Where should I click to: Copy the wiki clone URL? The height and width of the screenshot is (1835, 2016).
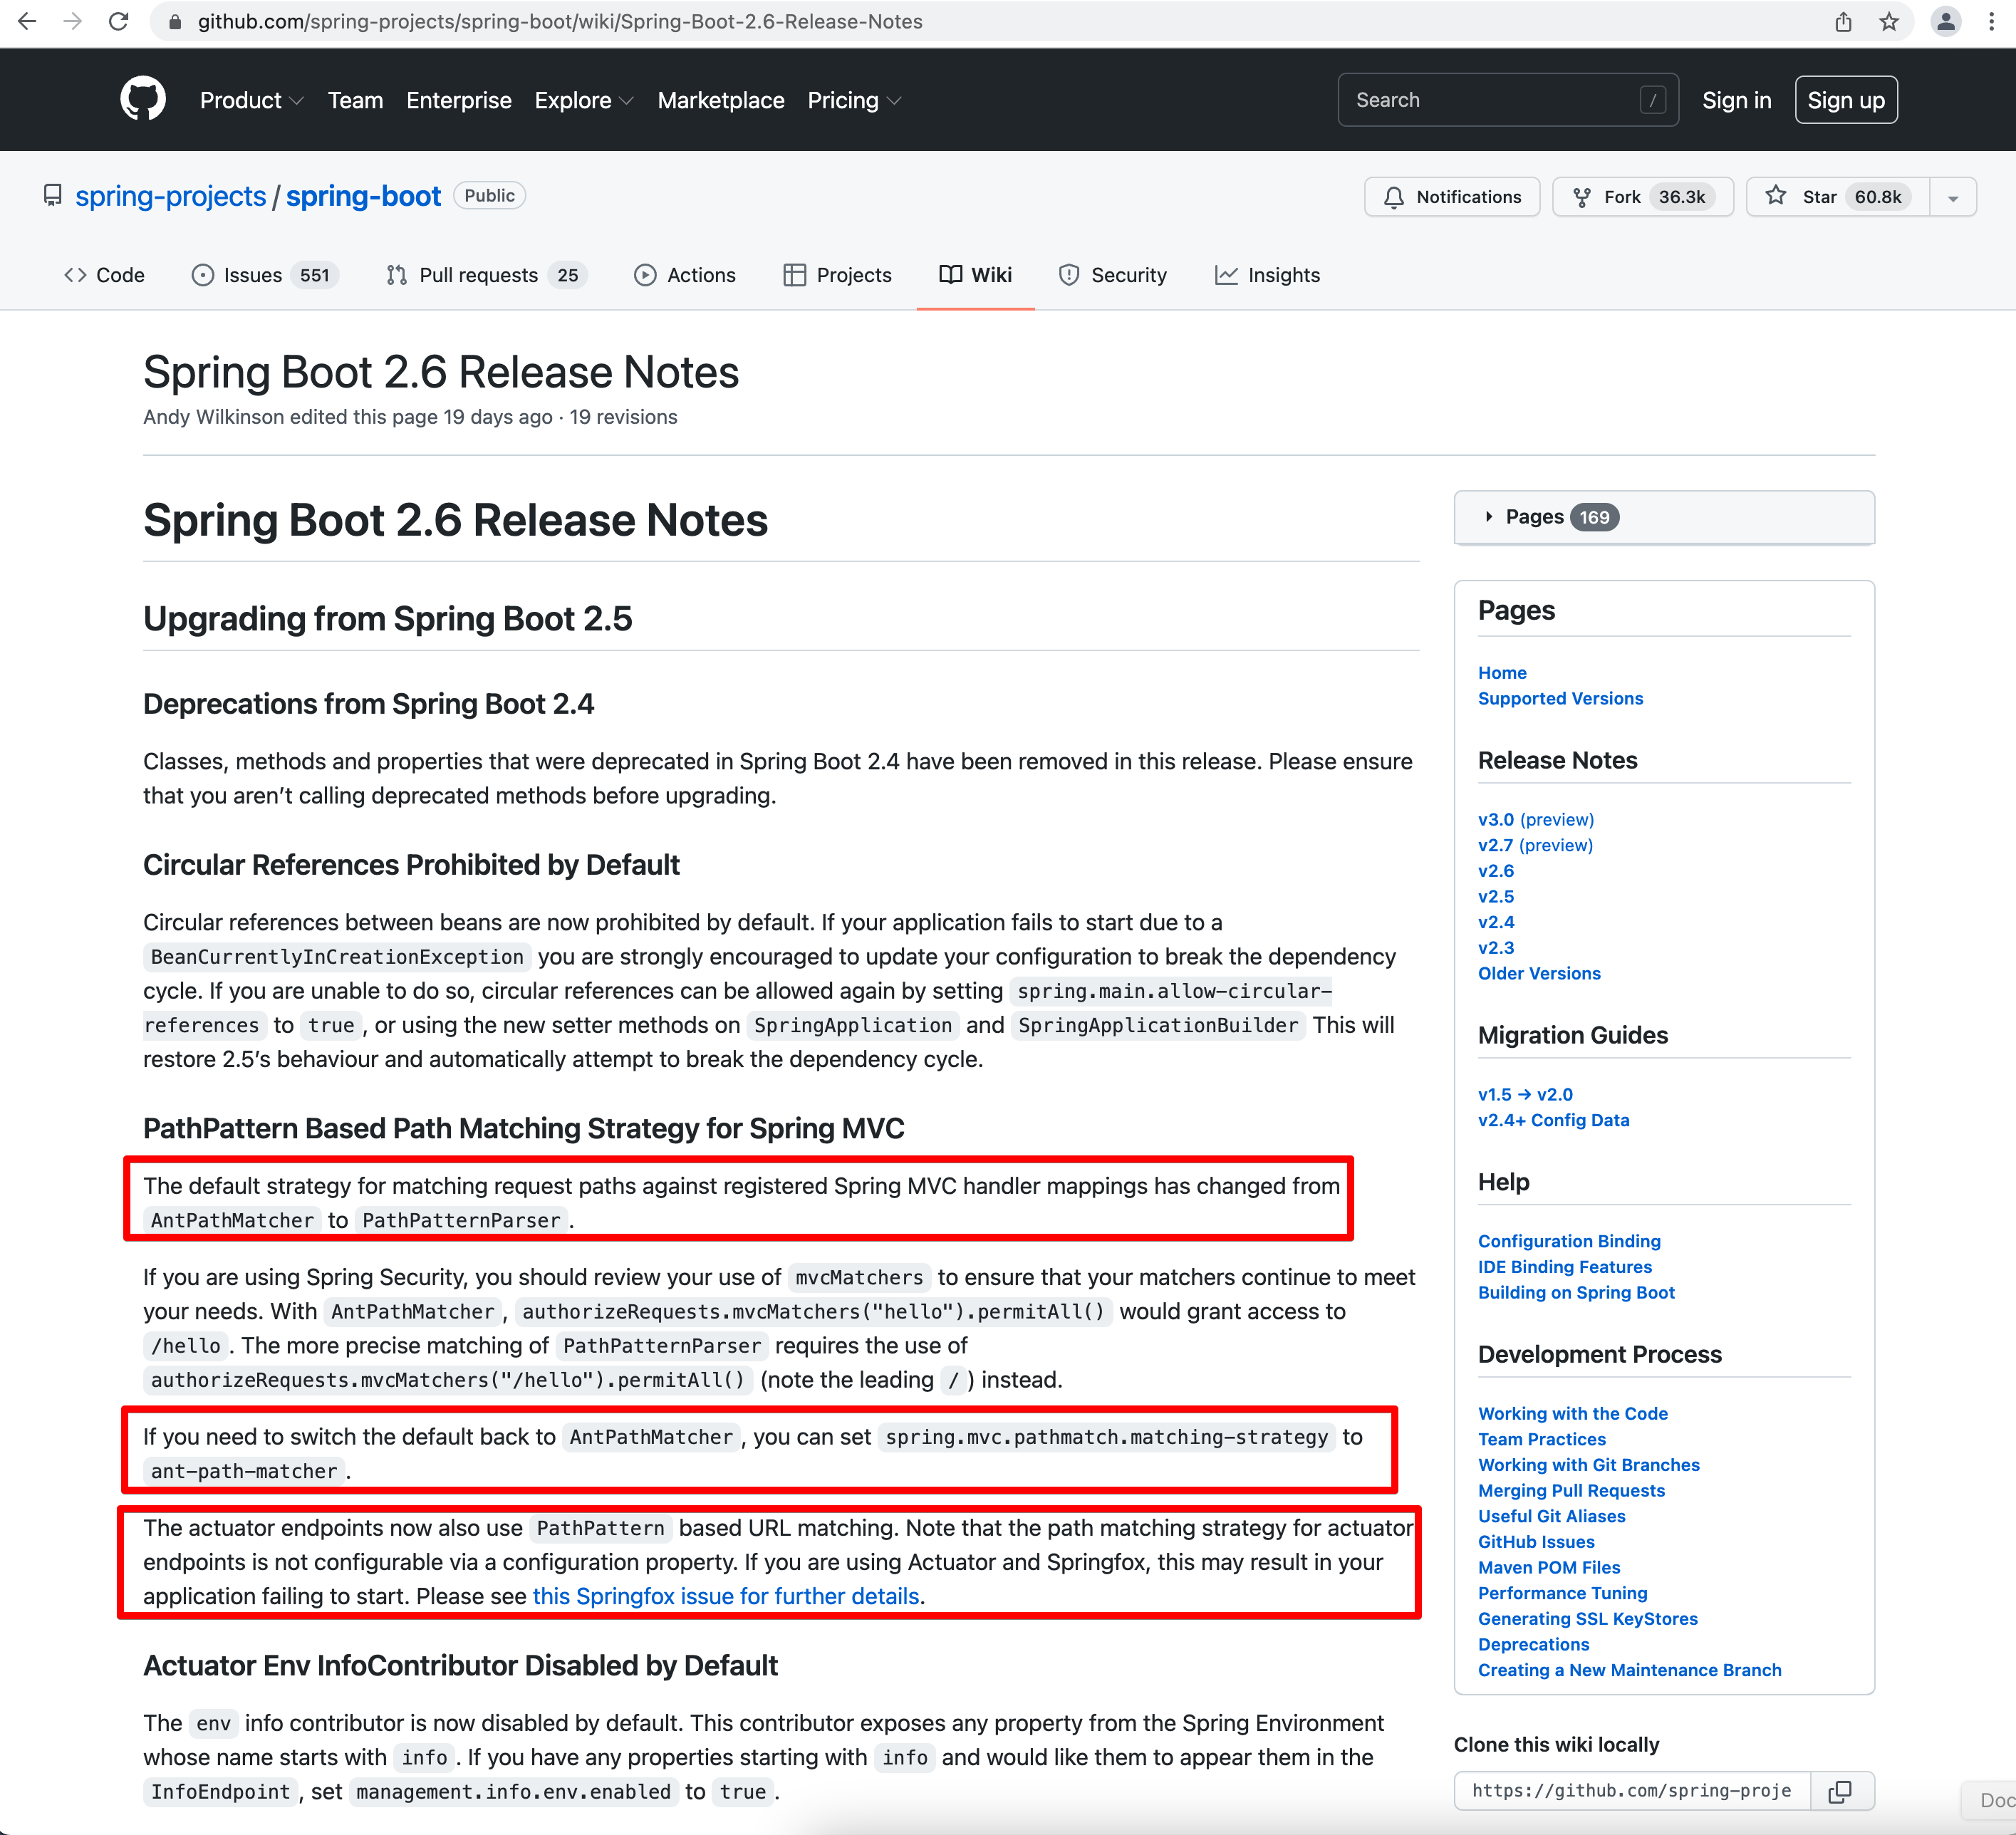coord(1842,1791)
